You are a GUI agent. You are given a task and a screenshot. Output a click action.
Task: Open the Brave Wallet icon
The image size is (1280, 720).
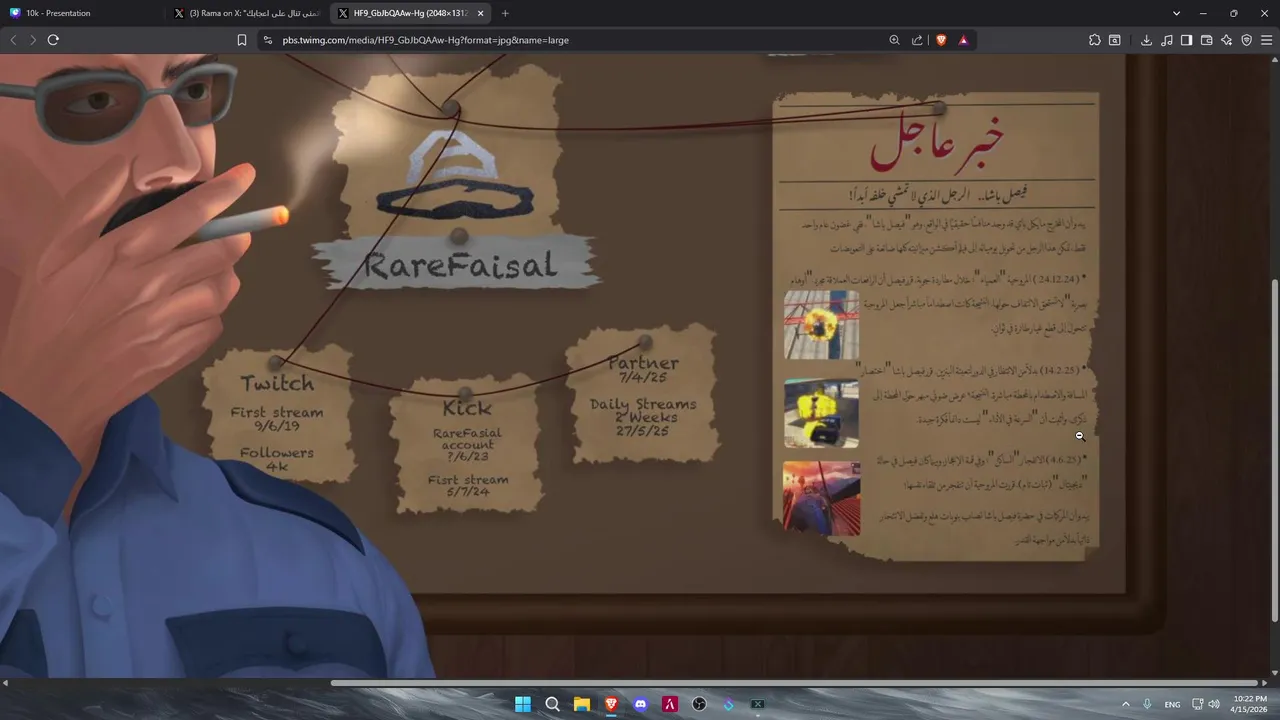point(1206,40)
